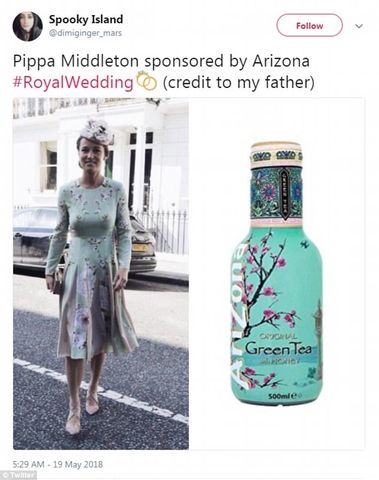Click the Follow button
Image resolution: width=379 pixels, height=480 pixels.
click(x=309, y=25)
